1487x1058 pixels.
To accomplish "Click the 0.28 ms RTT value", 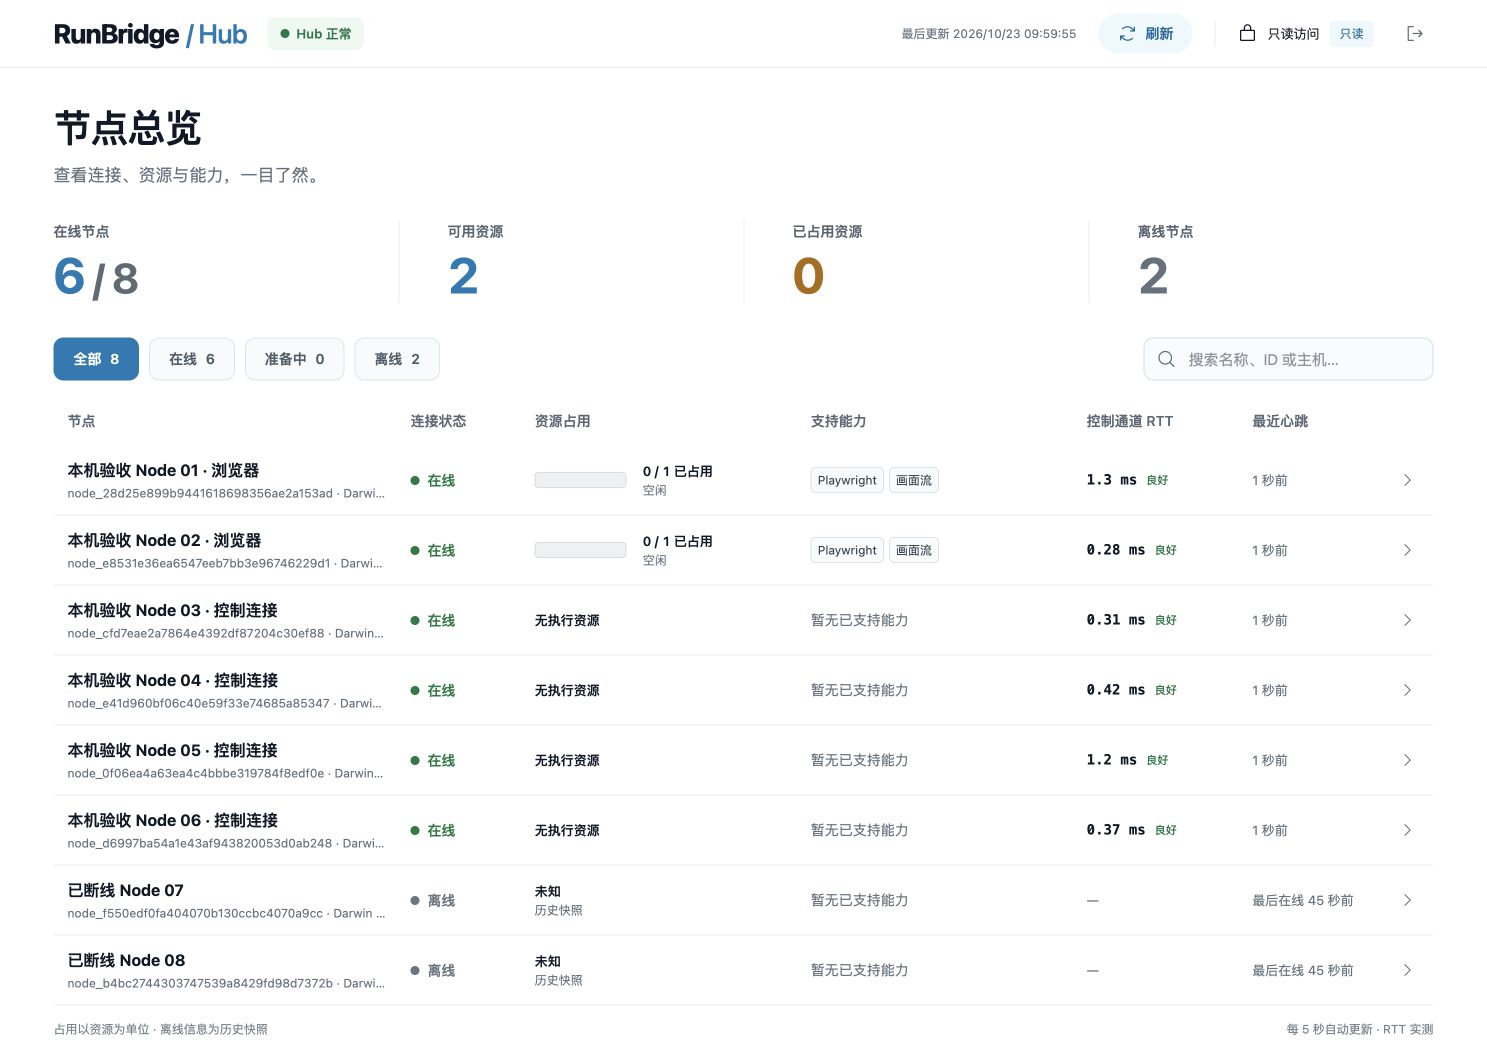I will (x=1115, y=551).
